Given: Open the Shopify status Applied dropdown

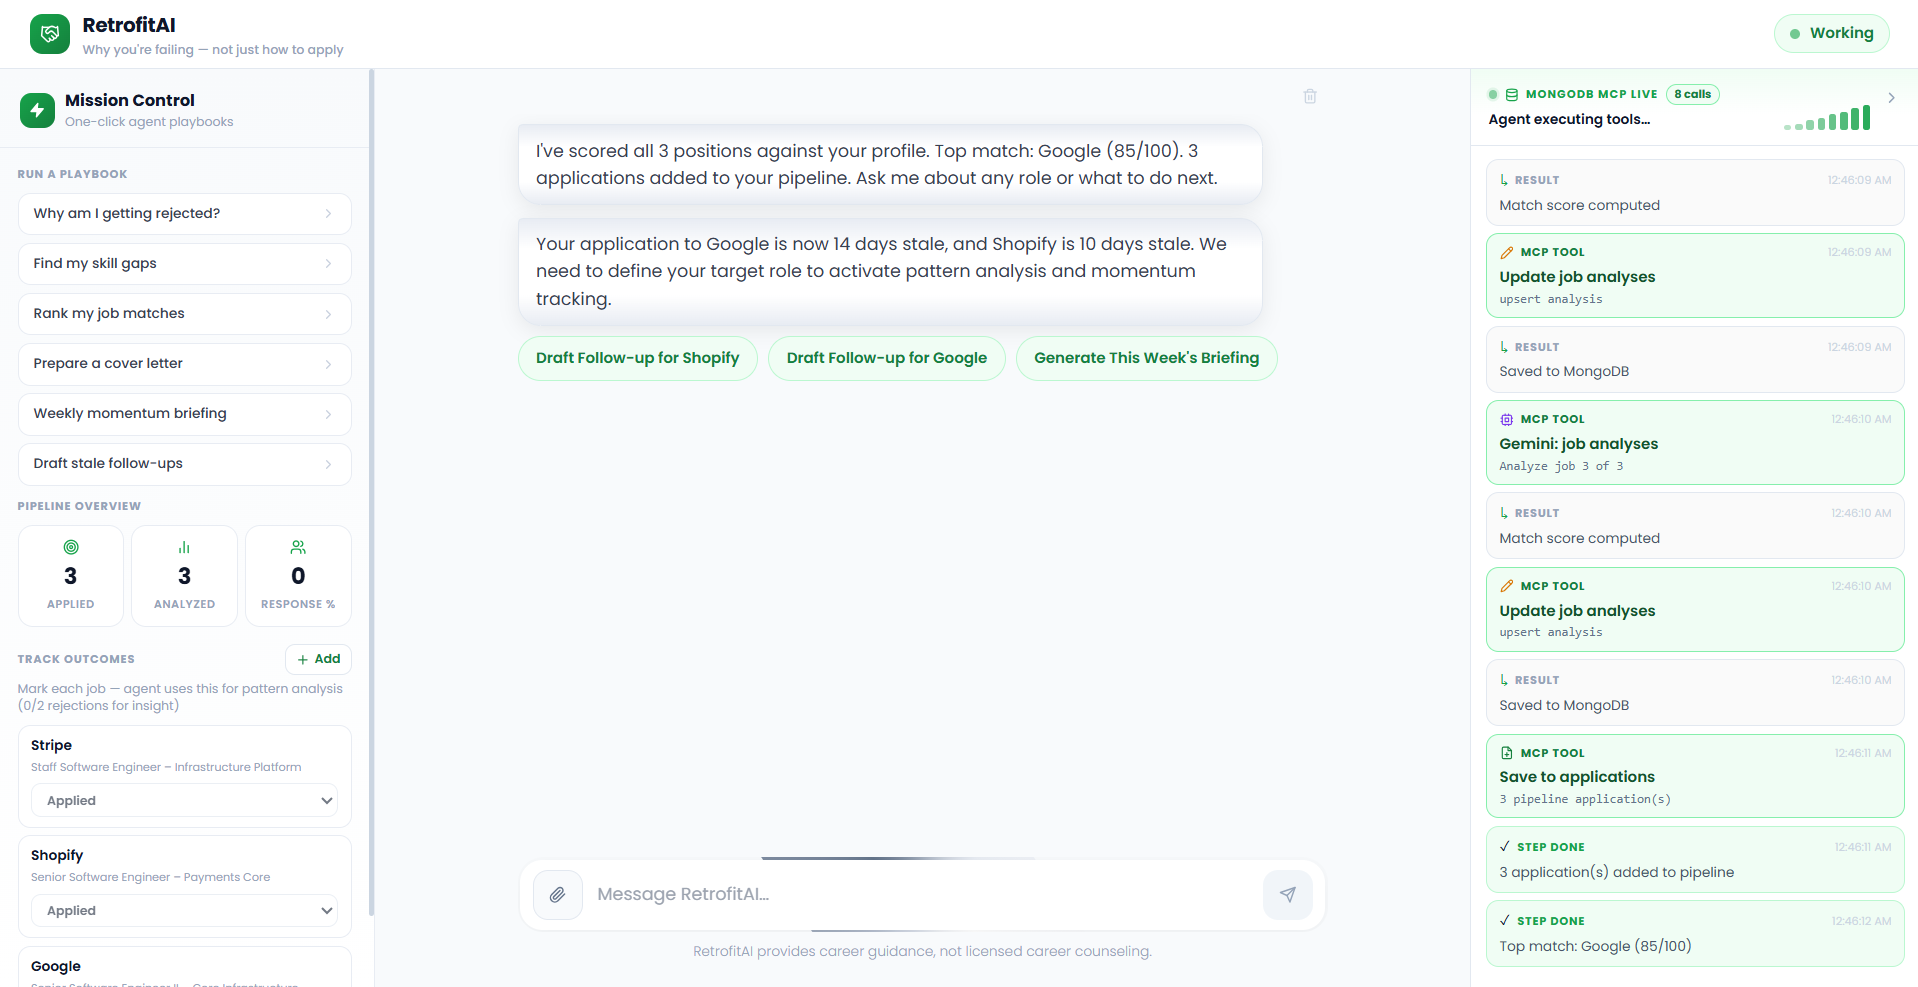Looking at the screenshot, I should pyautogui.click(x=185, y=910).
